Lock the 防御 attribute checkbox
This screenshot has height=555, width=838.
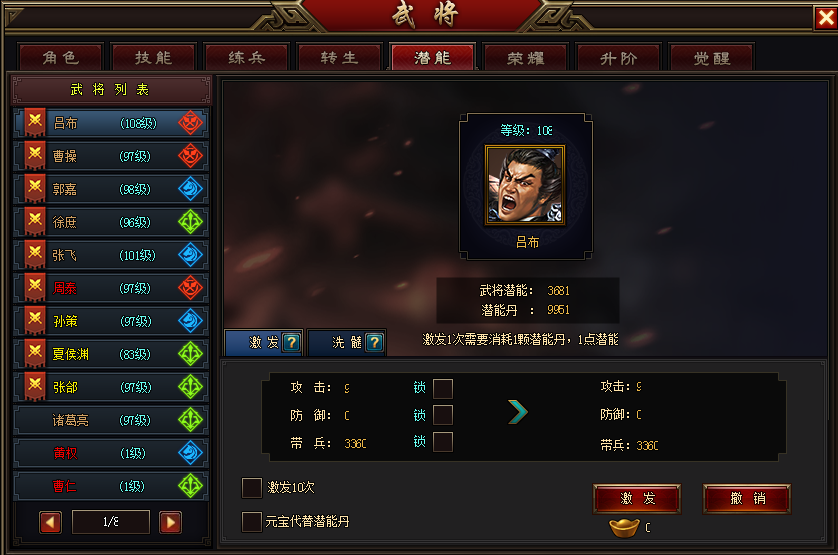[x=443, y=415]
